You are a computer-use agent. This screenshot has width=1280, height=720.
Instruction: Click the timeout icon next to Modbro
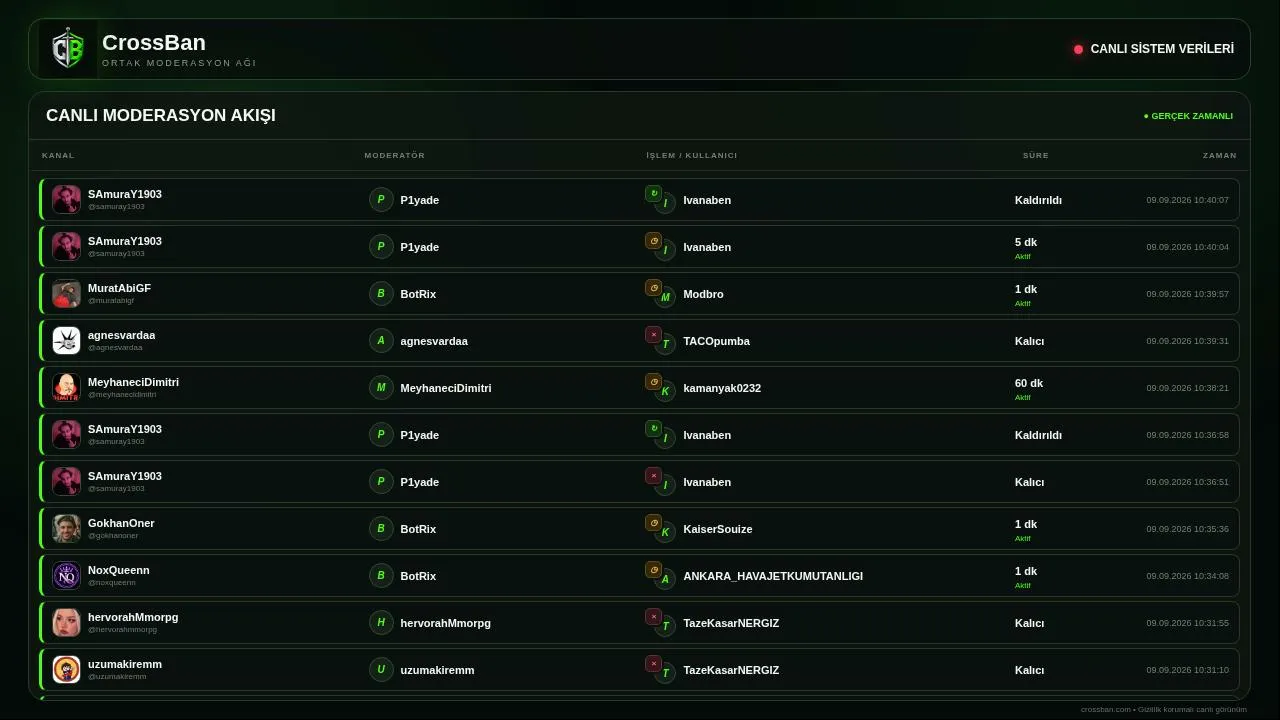point(653,288)
